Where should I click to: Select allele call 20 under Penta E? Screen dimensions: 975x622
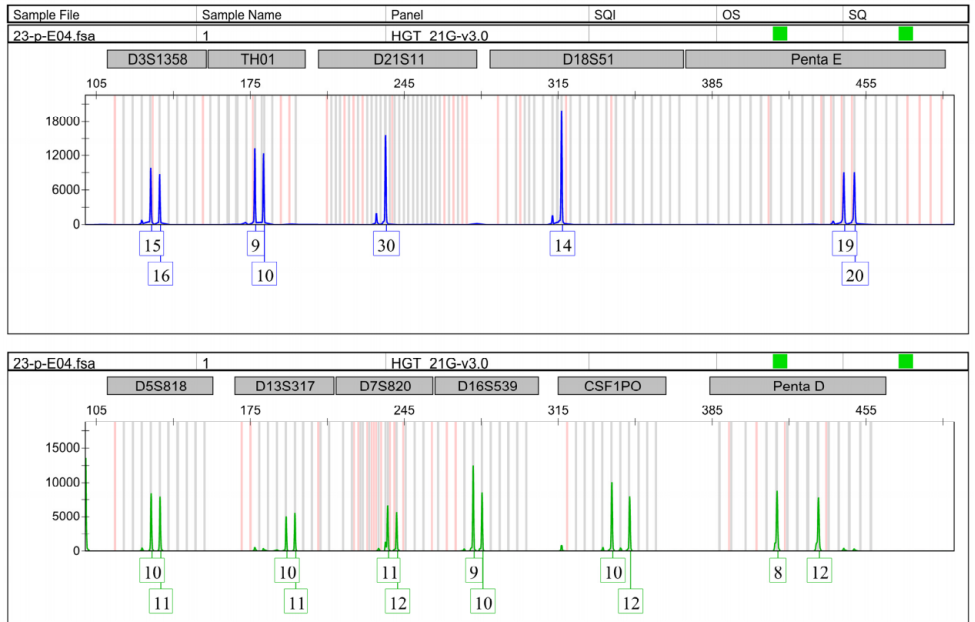(x=855, y=275)
